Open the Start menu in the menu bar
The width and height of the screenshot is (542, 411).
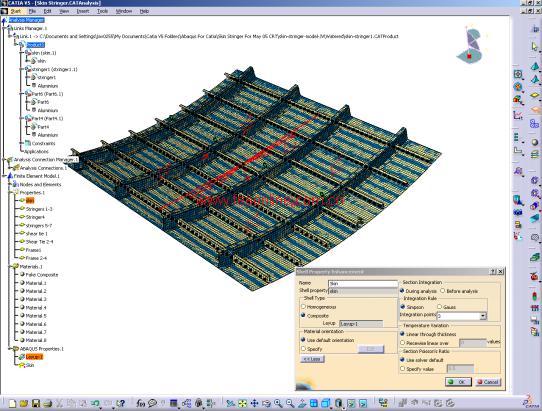click(16, 11)
